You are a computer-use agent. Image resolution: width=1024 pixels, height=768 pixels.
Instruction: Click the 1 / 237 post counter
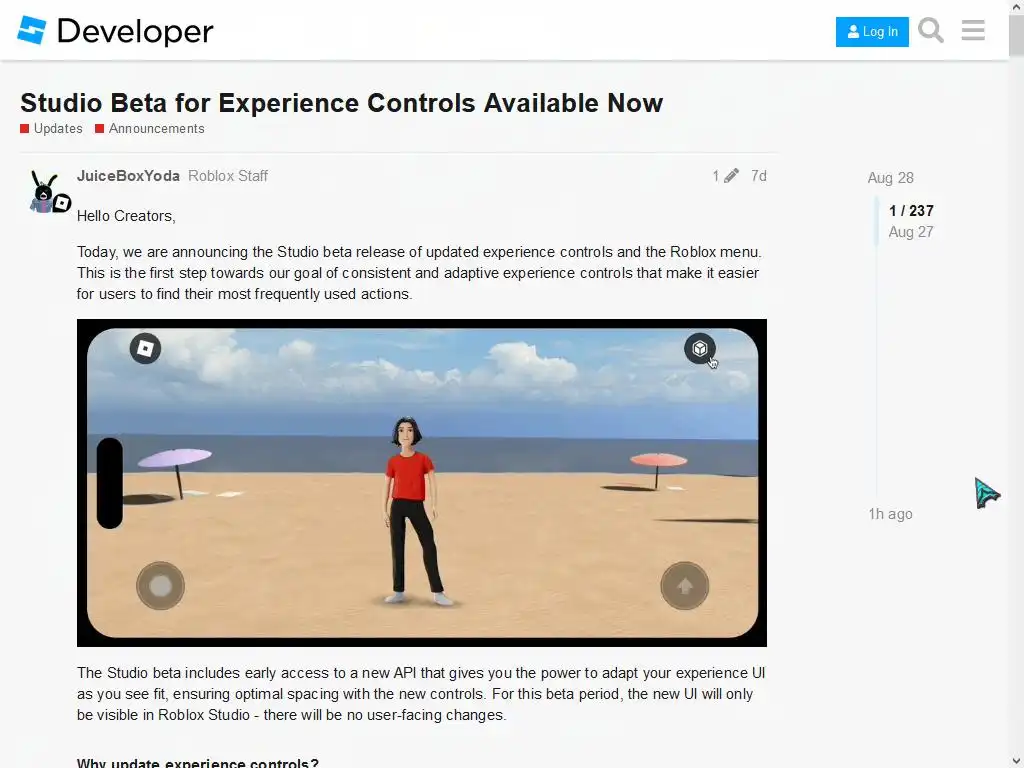pyautogui.click(x=911, y=210)
